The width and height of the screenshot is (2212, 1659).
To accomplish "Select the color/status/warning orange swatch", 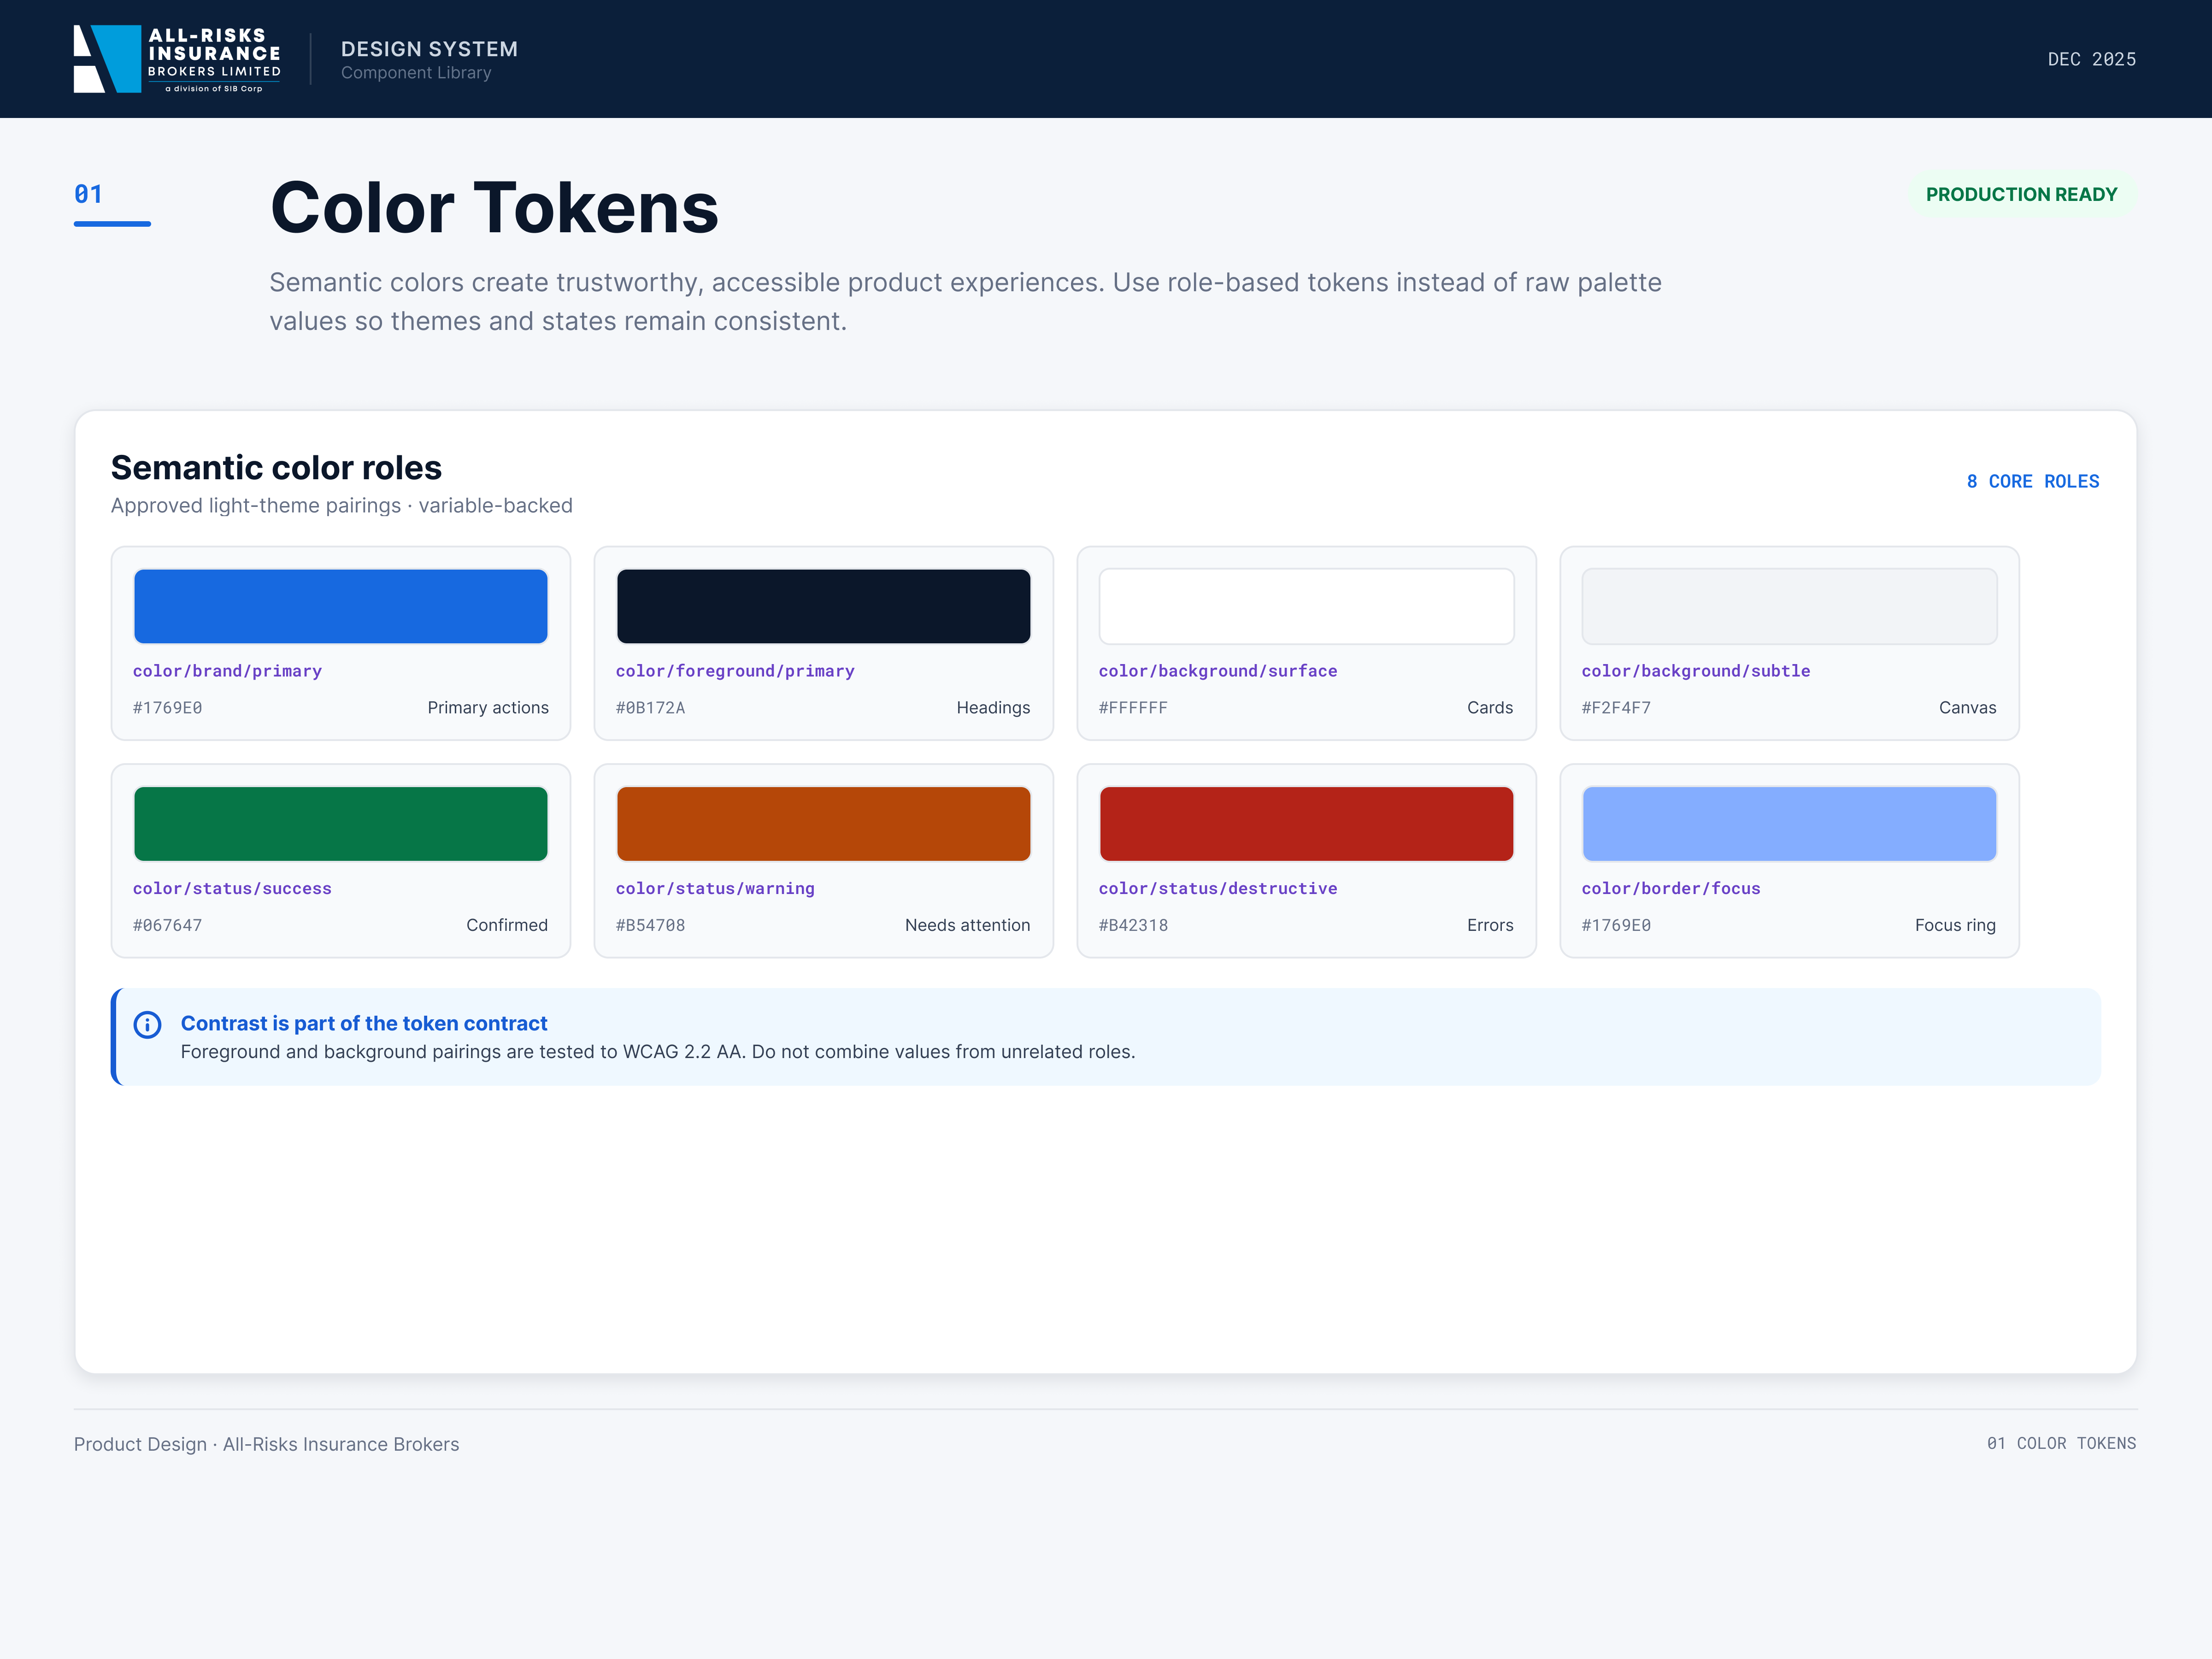I will pyautogui.click(x=823, y=824).
